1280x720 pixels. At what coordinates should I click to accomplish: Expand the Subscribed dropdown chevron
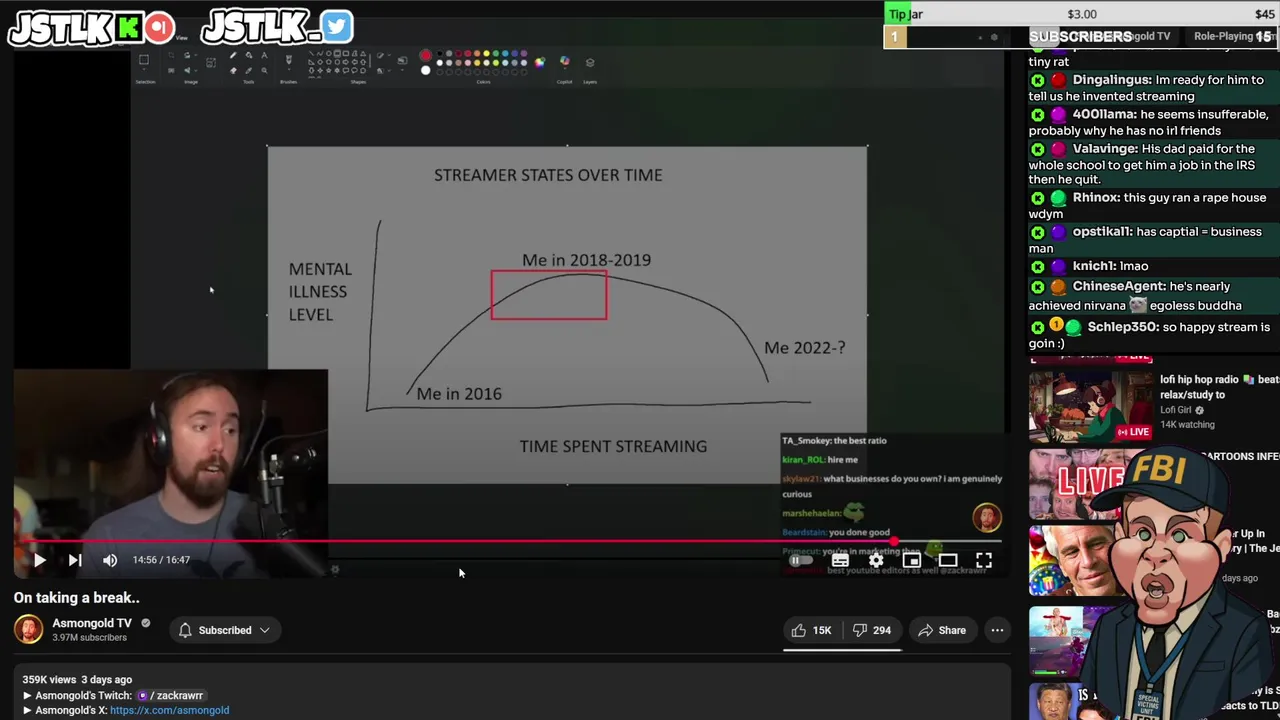coord(265,630)
